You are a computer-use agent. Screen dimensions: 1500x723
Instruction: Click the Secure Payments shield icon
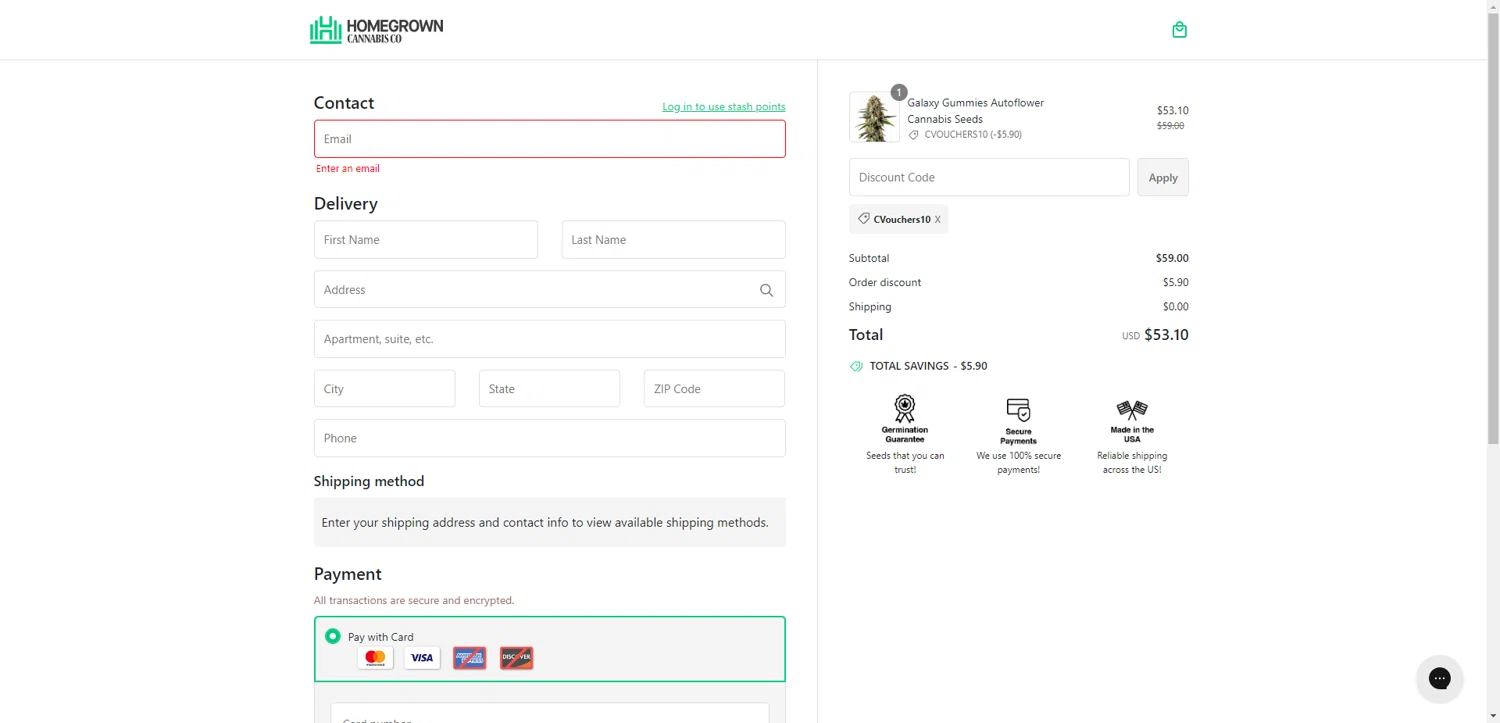[x=1018, y=410]
